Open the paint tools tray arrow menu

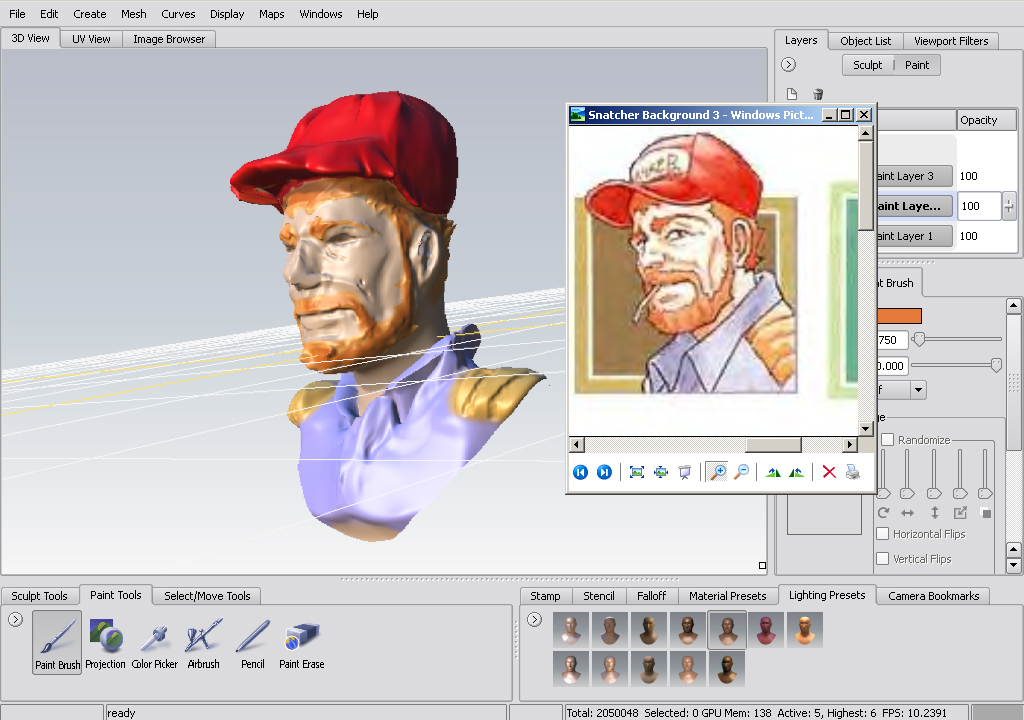tap(15, 620)
